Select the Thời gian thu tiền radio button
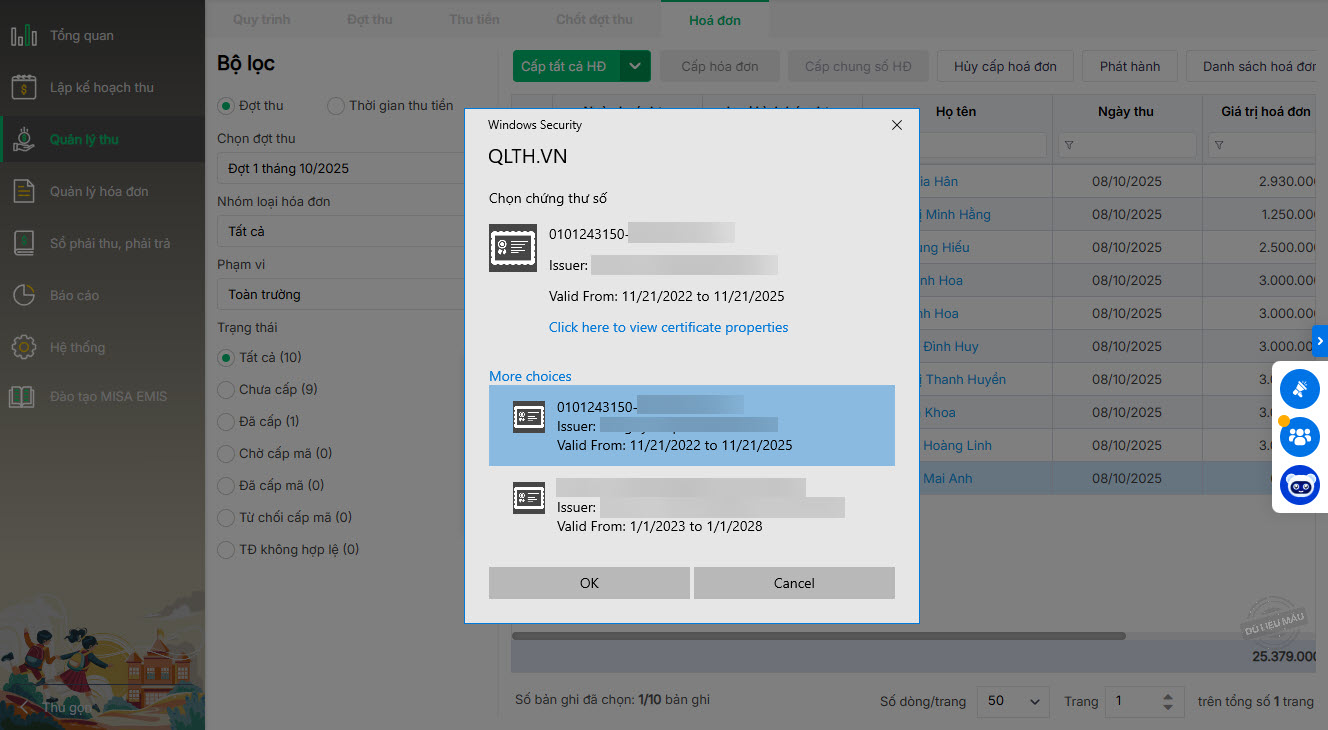Screen dimensions: 1328x730 (336, 106)
